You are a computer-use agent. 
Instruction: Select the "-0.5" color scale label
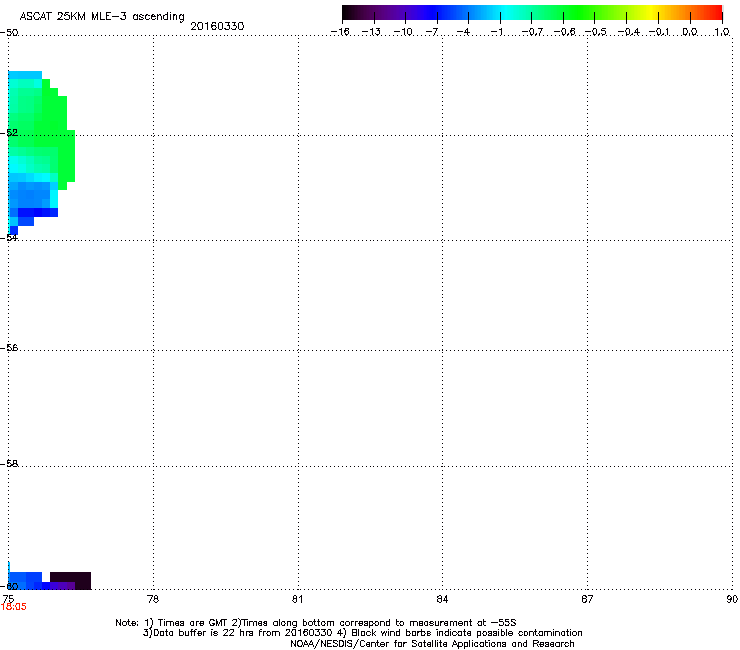596,32
